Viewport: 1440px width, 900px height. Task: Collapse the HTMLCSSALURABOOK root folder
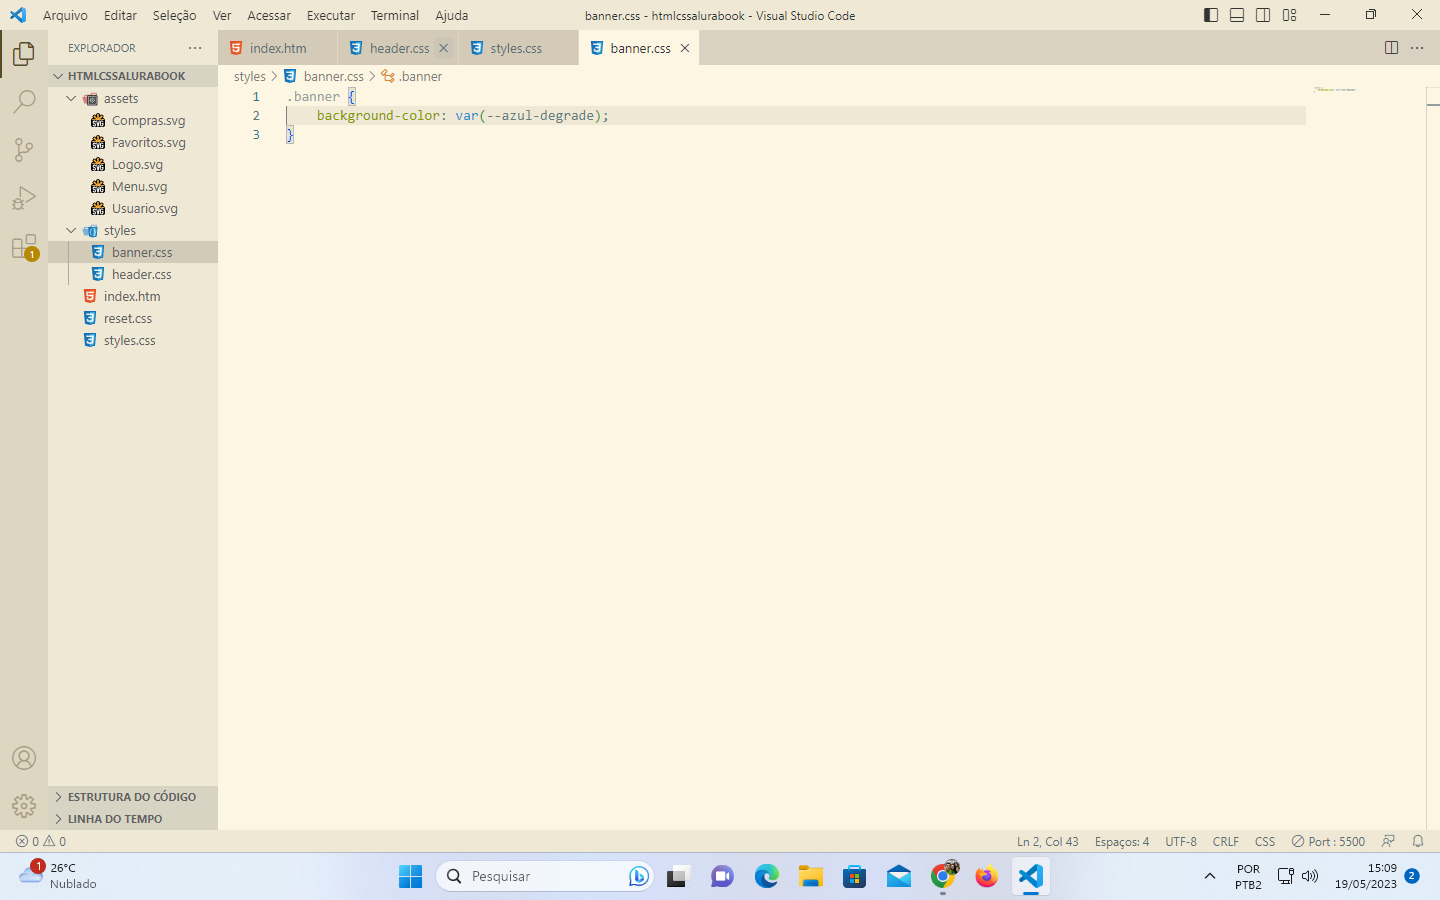(133, 76)
